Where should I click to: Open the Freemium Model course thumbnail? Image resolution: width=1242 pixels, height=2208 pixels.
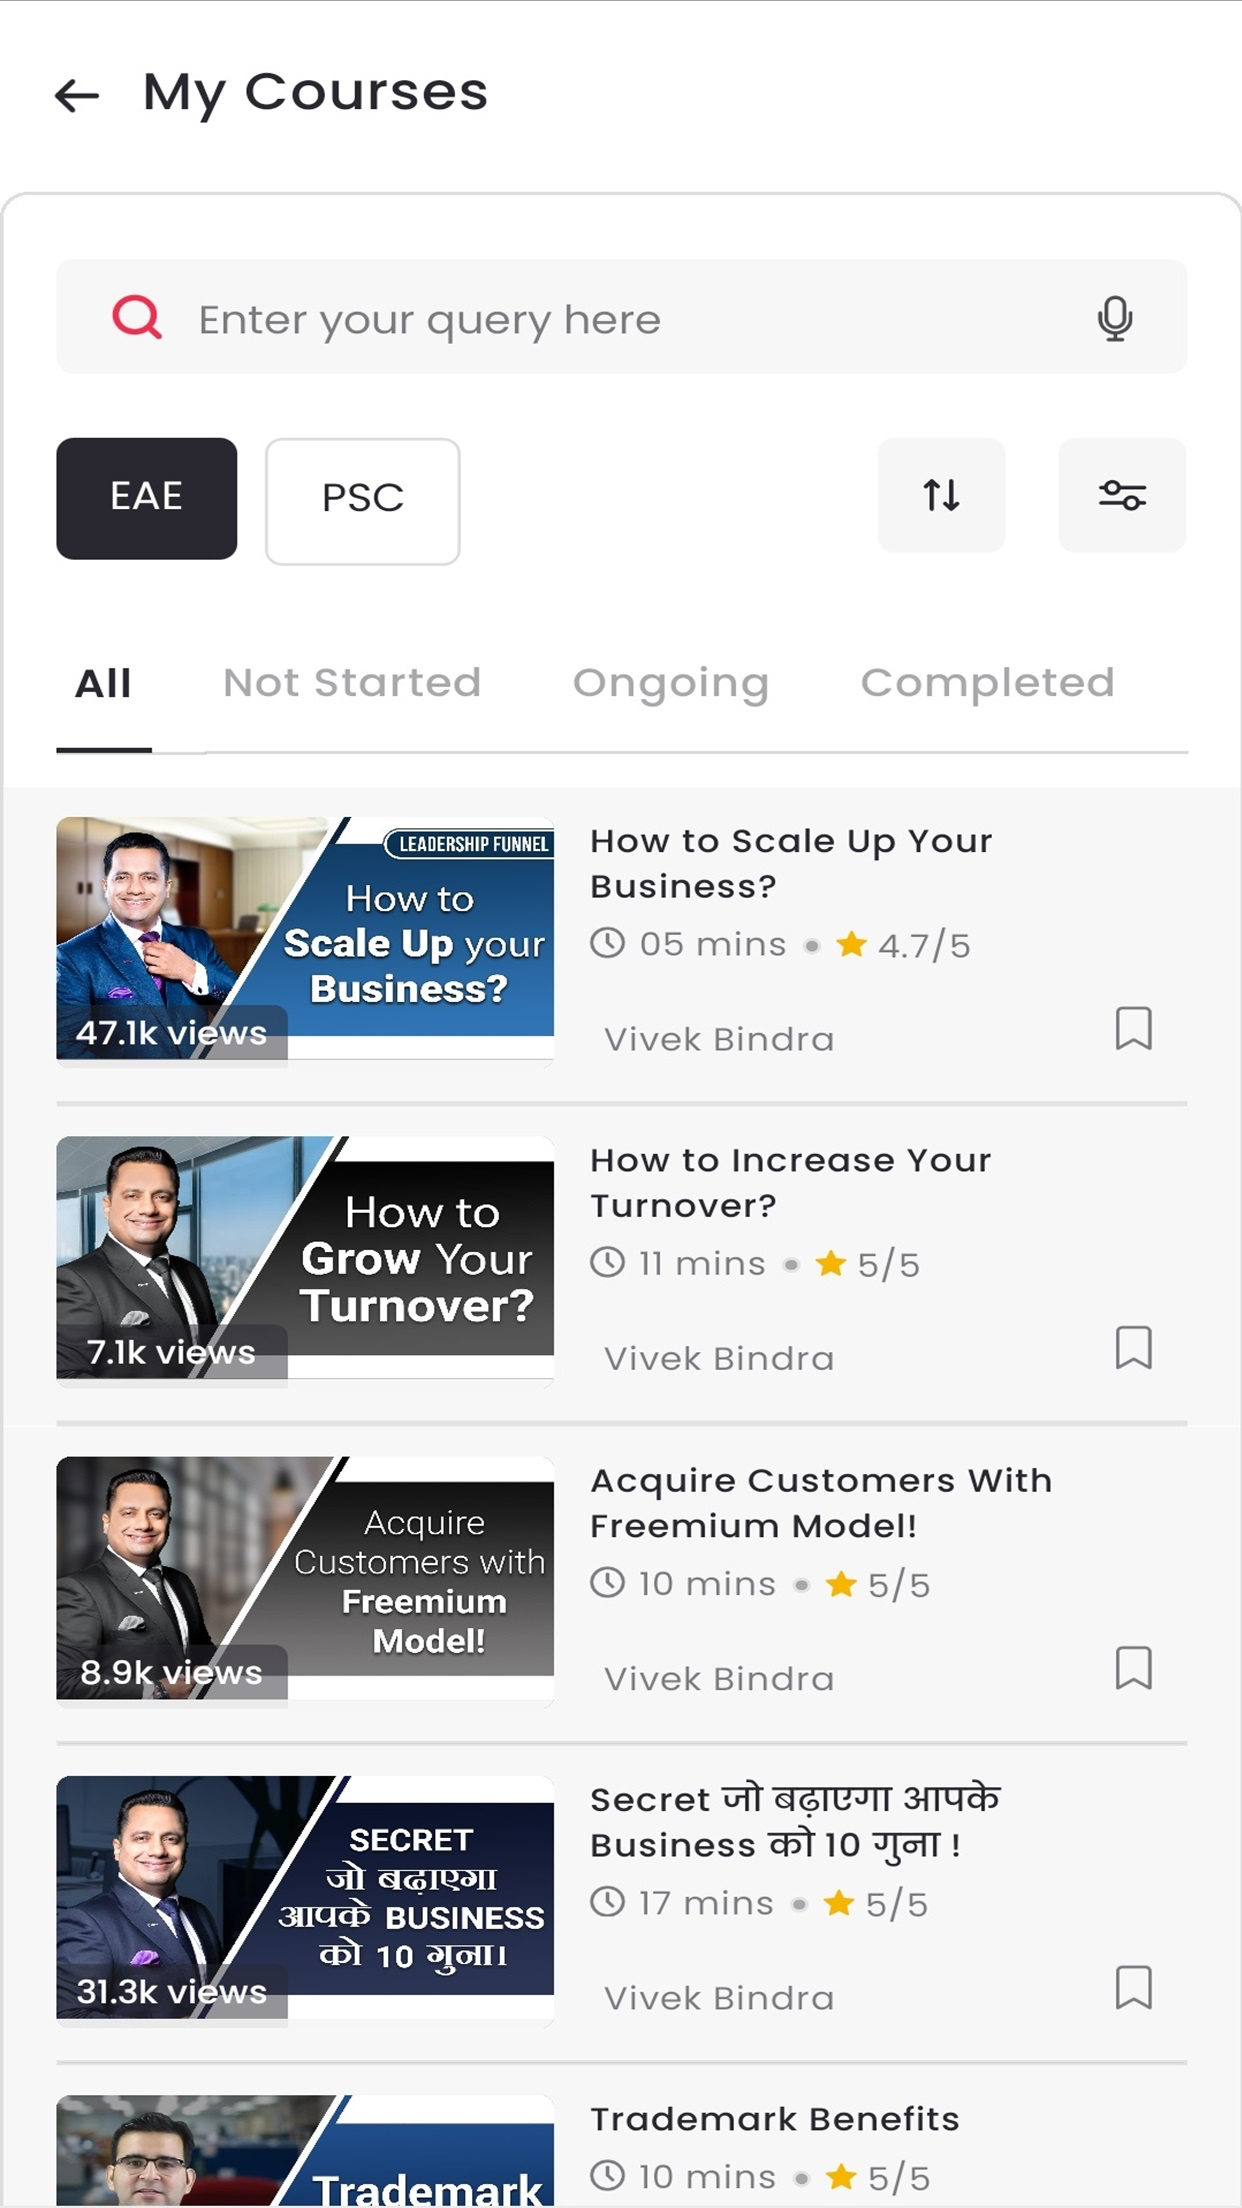(x=305, y=1577)
